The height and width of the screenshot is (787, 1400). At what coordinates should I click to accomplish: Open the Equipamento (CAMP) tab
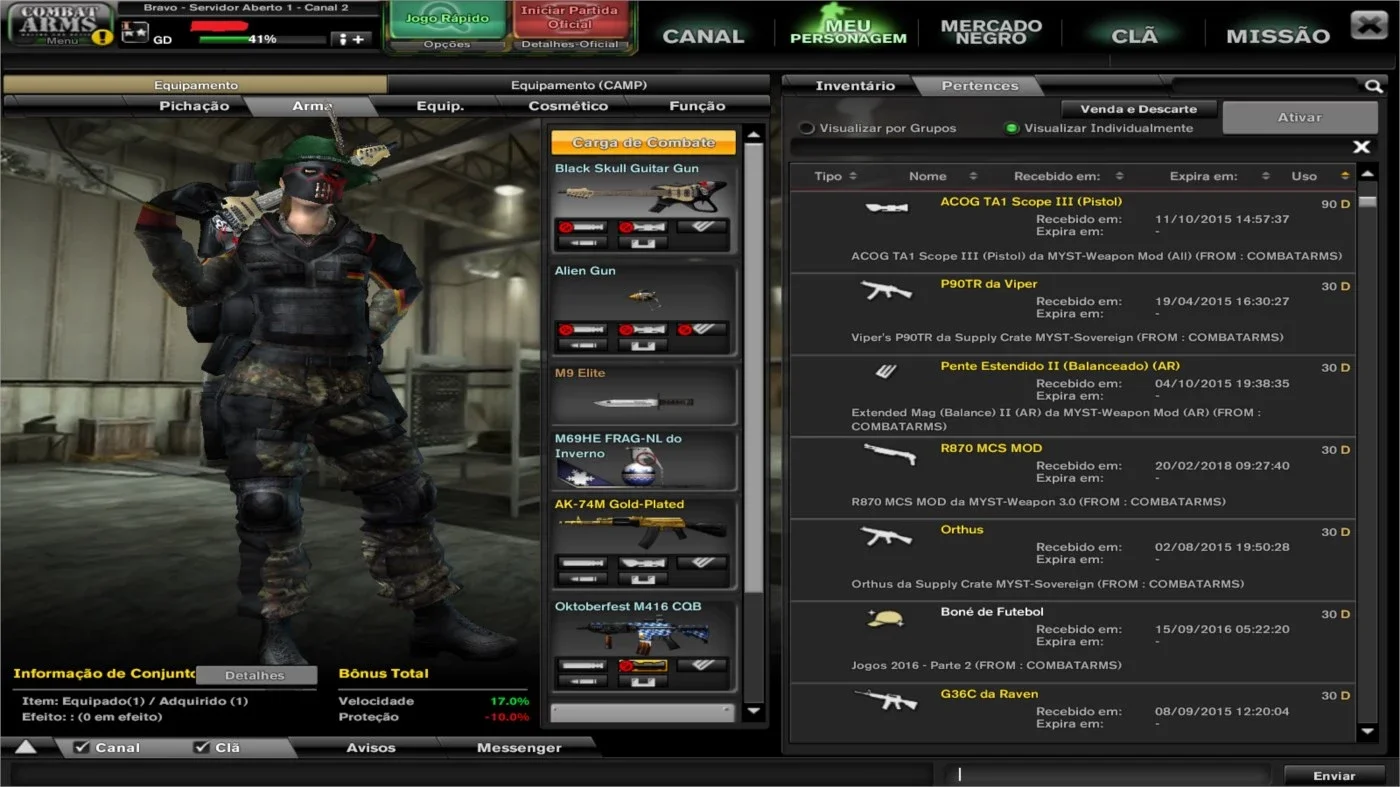click(578, 85)
